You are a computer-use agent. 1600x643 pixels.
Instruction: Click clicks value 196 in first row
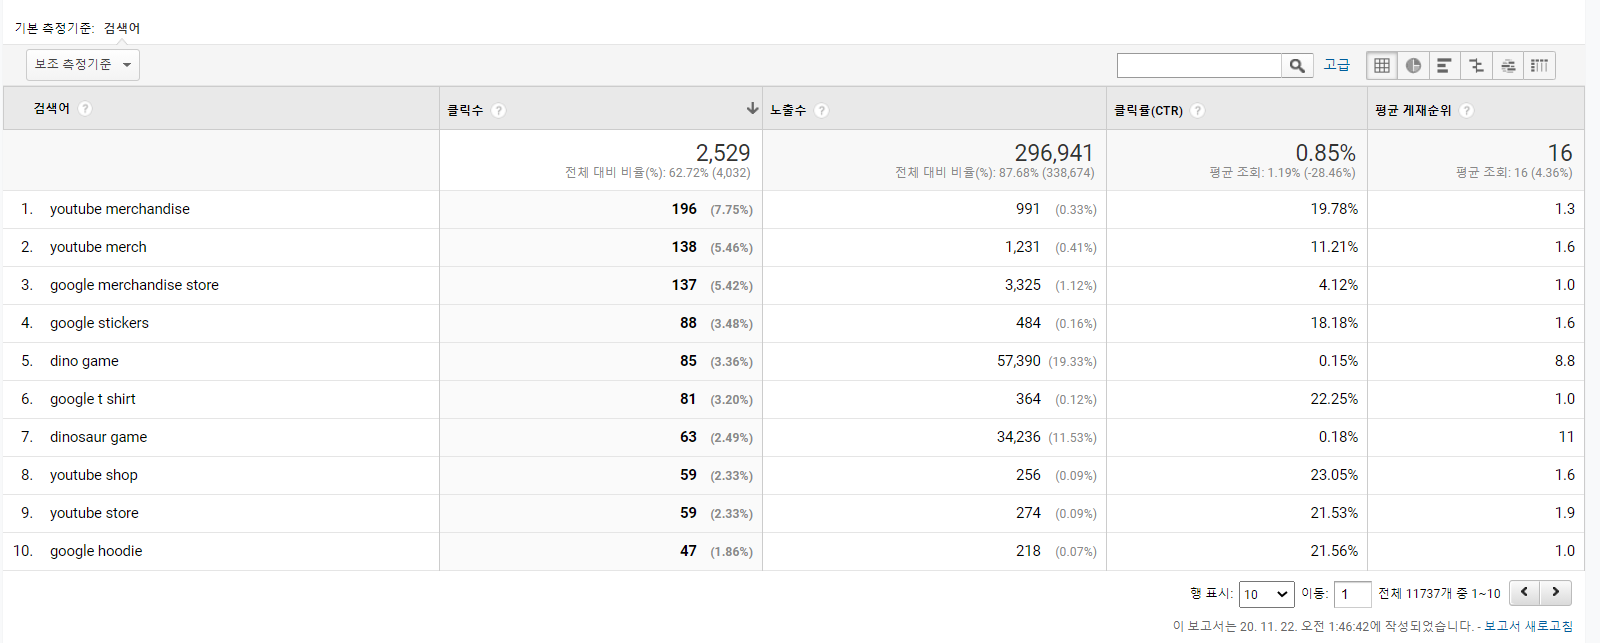tap(684, 209)
